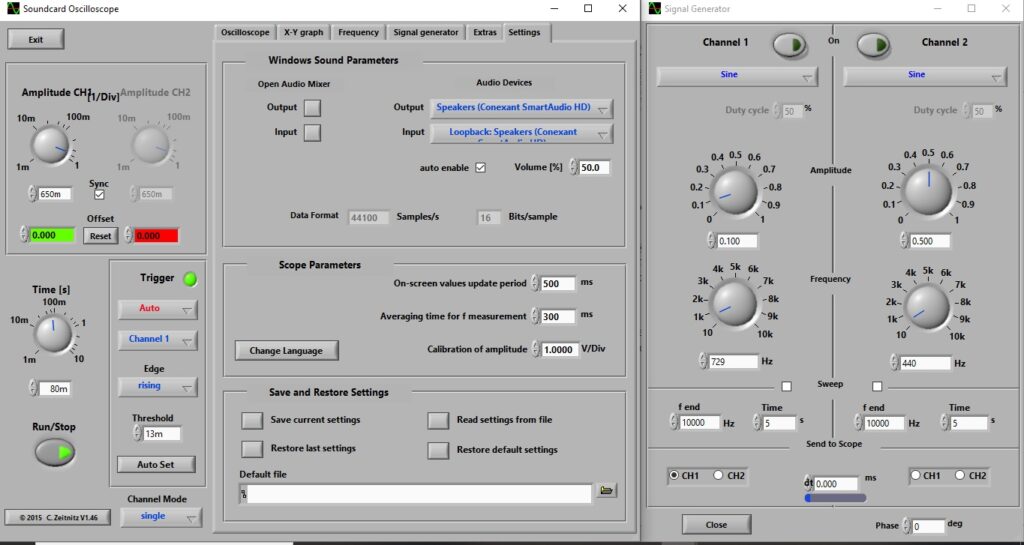
Task: Switch to the Extras tab
Action: (485, 33)
